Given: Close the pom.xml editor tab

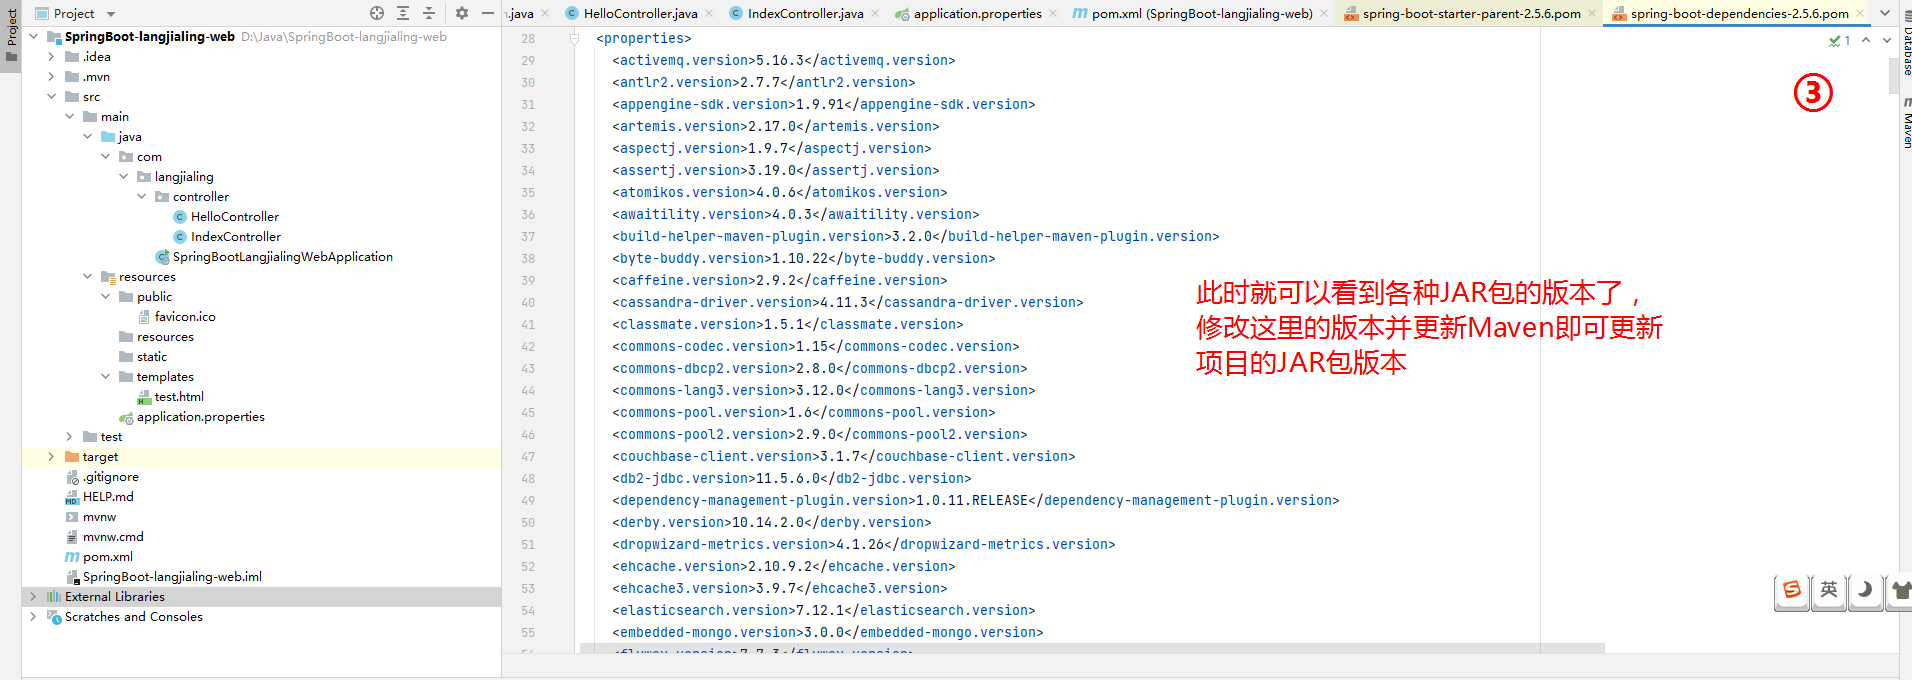Looking at the screenshot, I should pos(1324,14).
